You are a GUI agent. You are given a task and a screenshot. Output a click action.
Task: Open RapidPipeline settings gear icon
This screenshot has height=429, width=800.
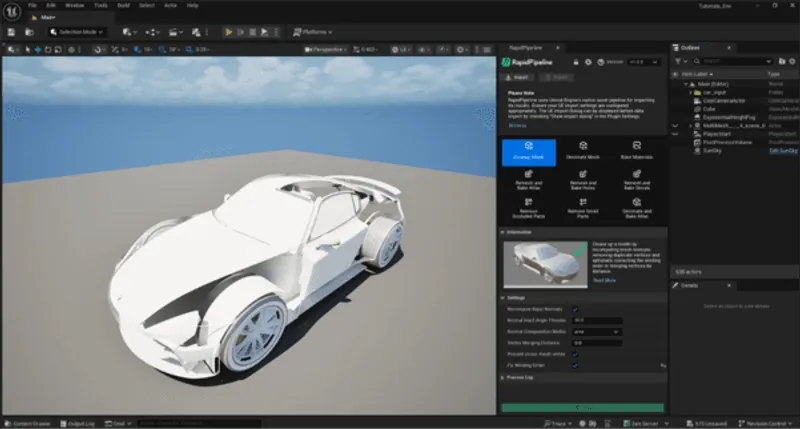point(587,62)
